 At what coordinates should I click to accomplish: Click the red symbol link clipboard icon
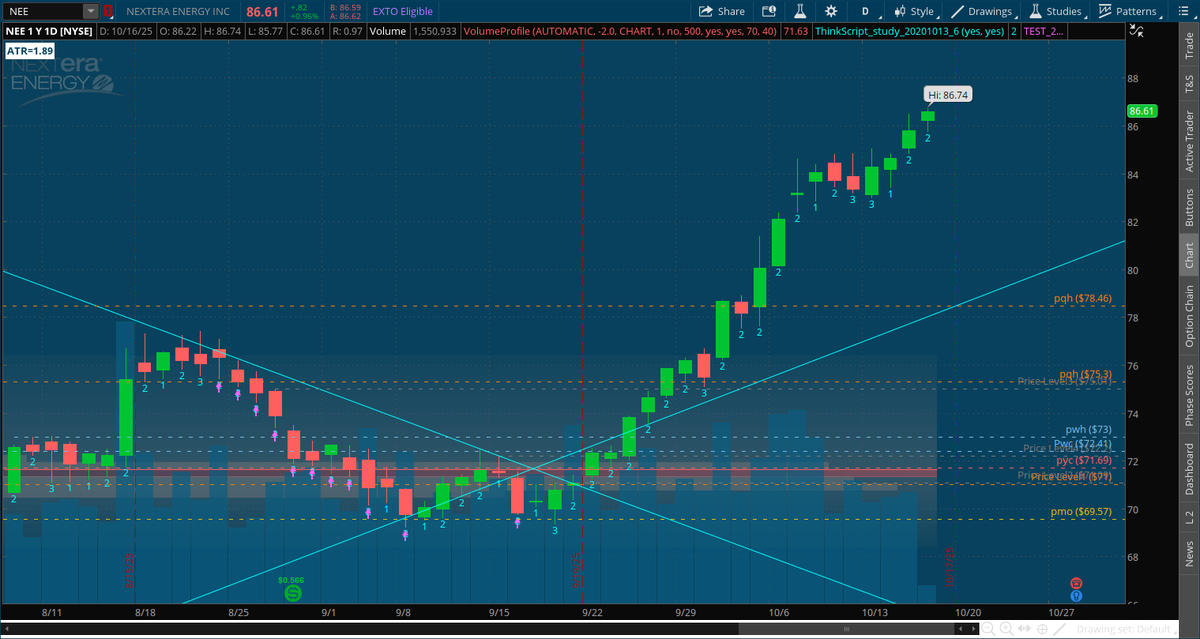coord(109,11)
